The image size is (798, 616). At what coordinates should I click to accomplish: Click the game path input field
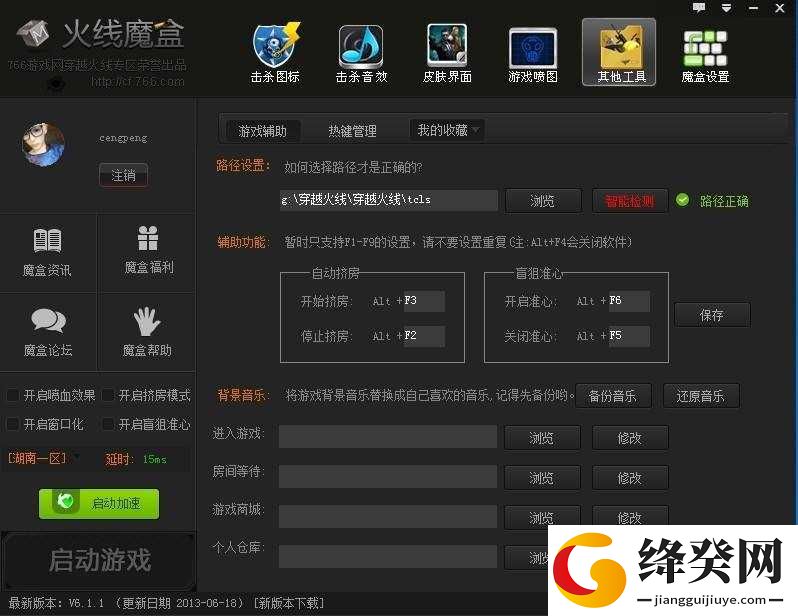tap(389, 200)
